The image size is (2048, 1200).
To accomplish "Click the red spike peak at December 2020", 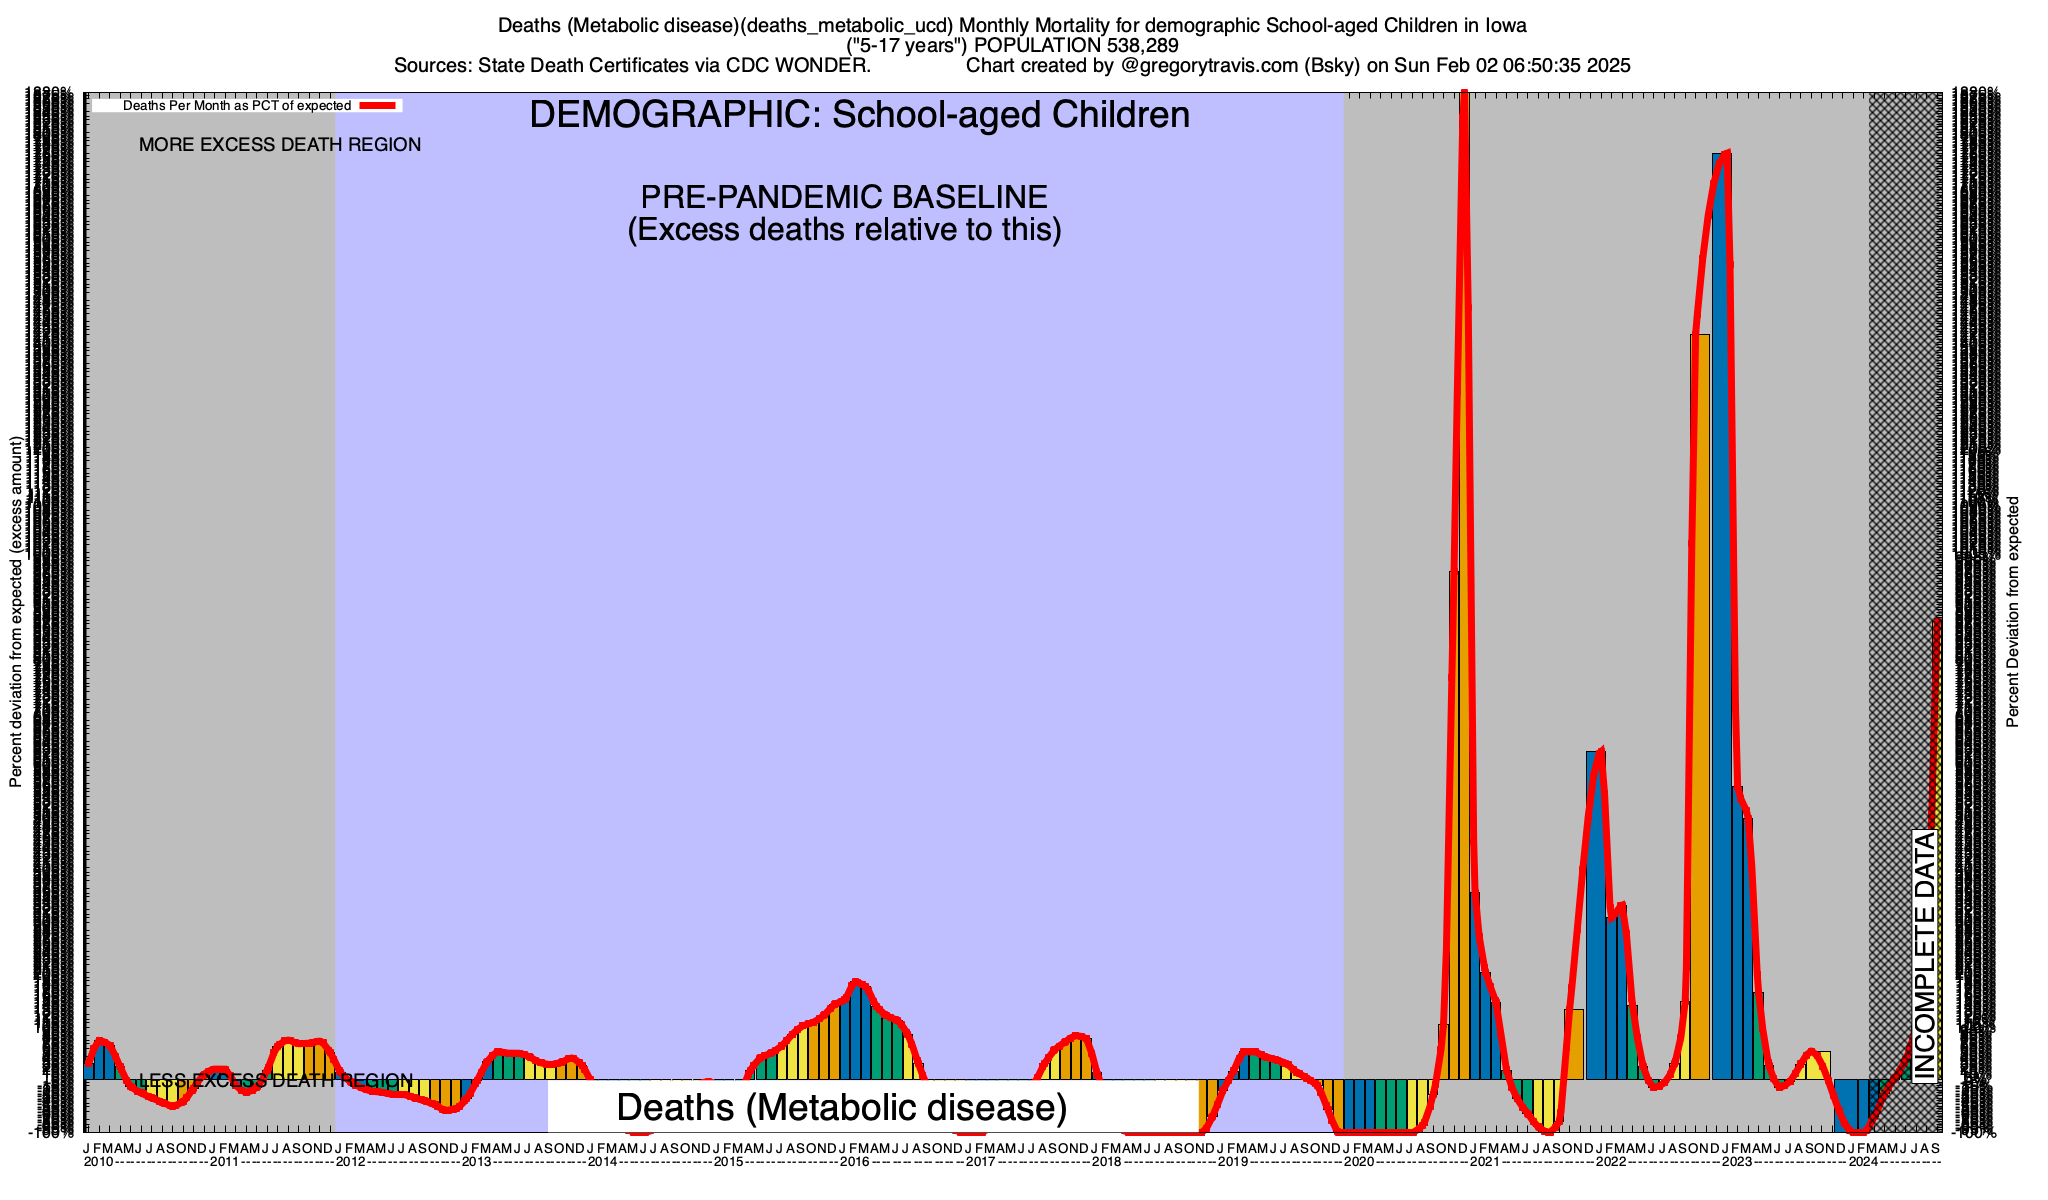I will (x=1464, y=95).
